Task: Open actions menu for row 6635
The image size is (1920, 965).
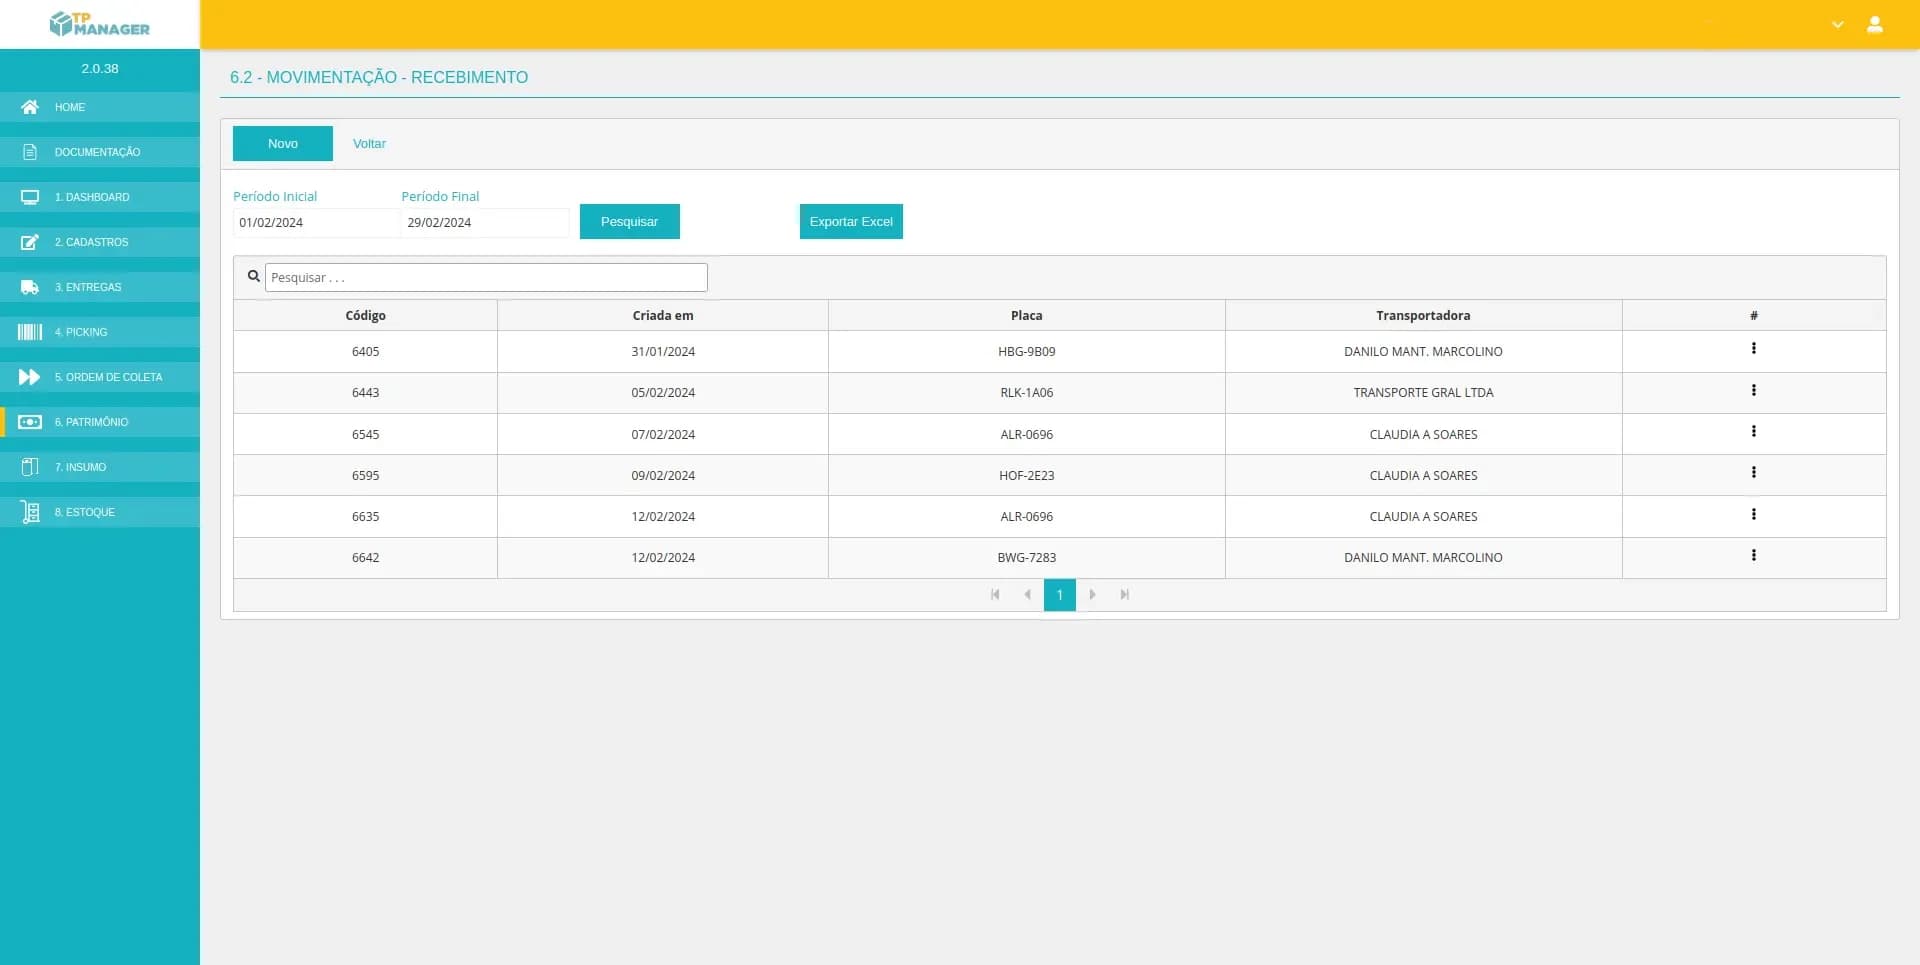Action: click(x=1753, y=514)
